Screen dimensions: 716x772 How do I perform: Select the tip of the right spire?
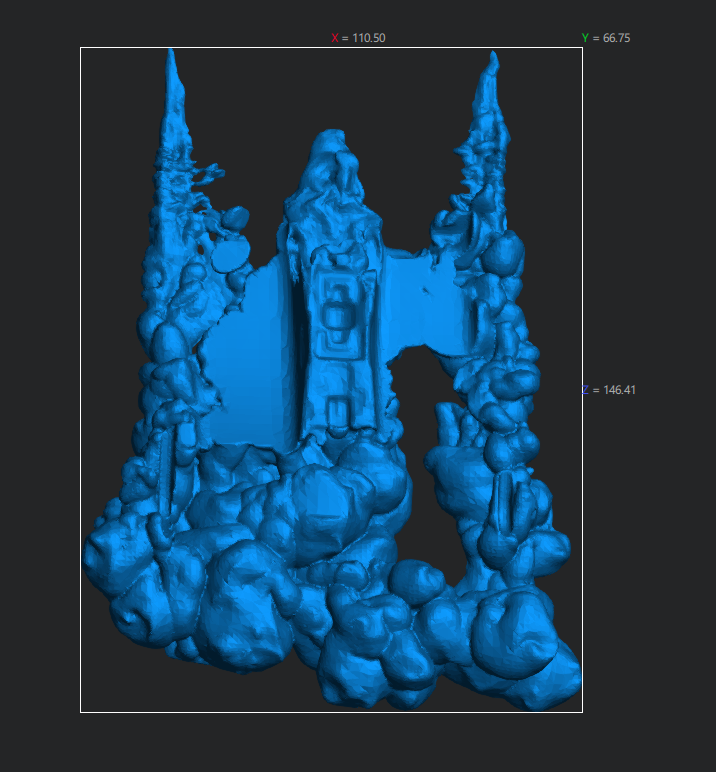point(492,59)
